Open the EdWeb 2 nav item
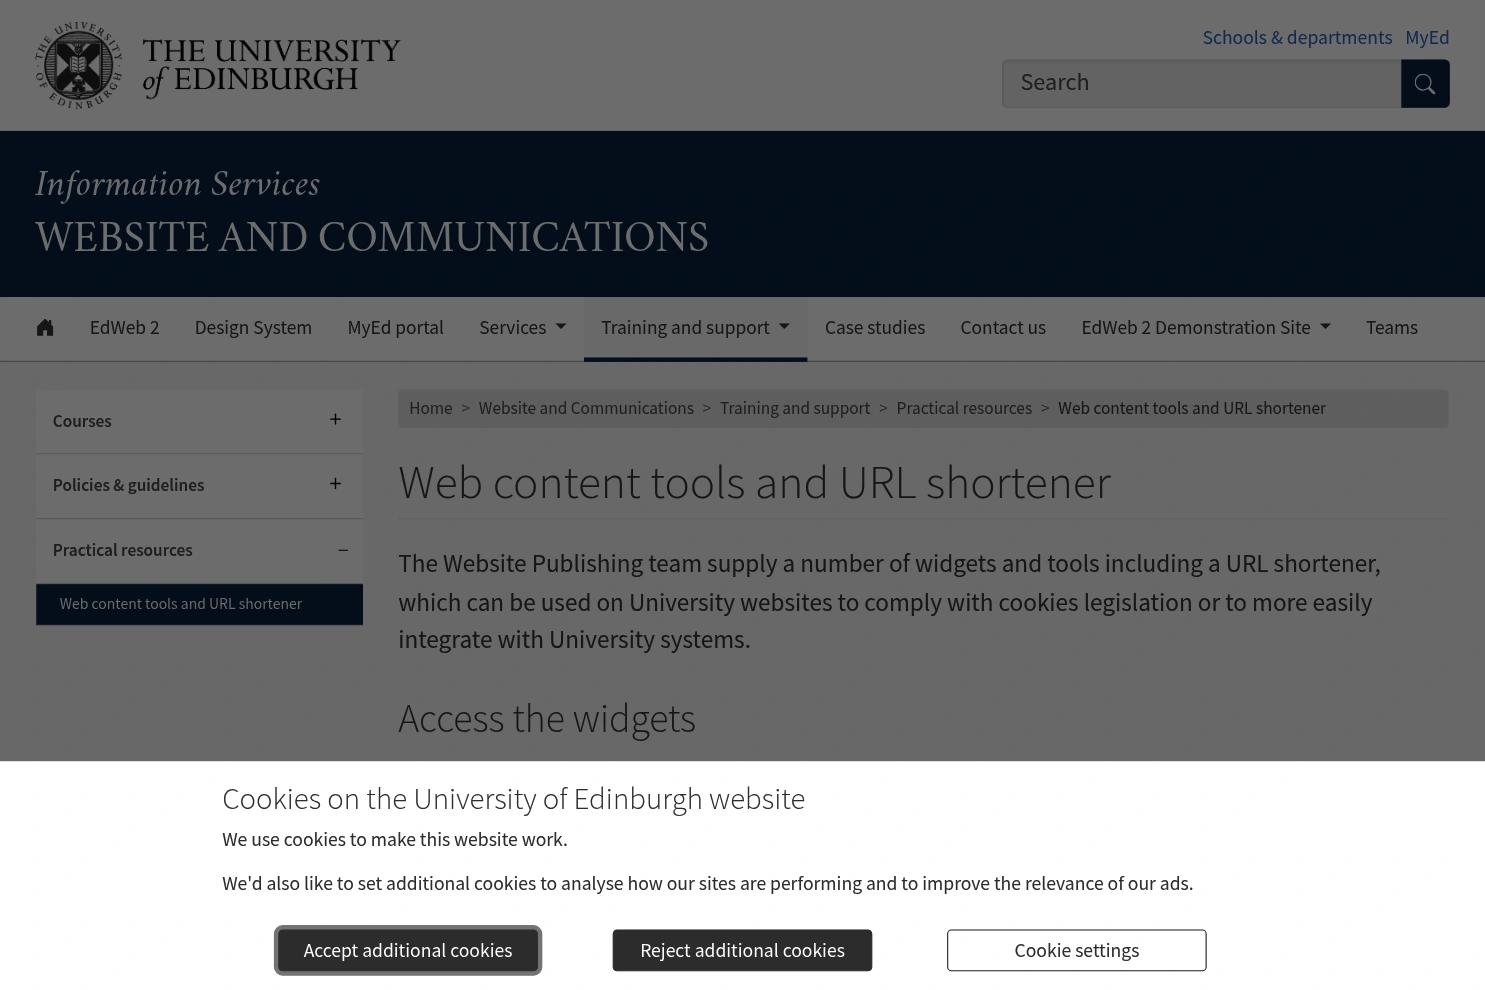 point(124,328)
